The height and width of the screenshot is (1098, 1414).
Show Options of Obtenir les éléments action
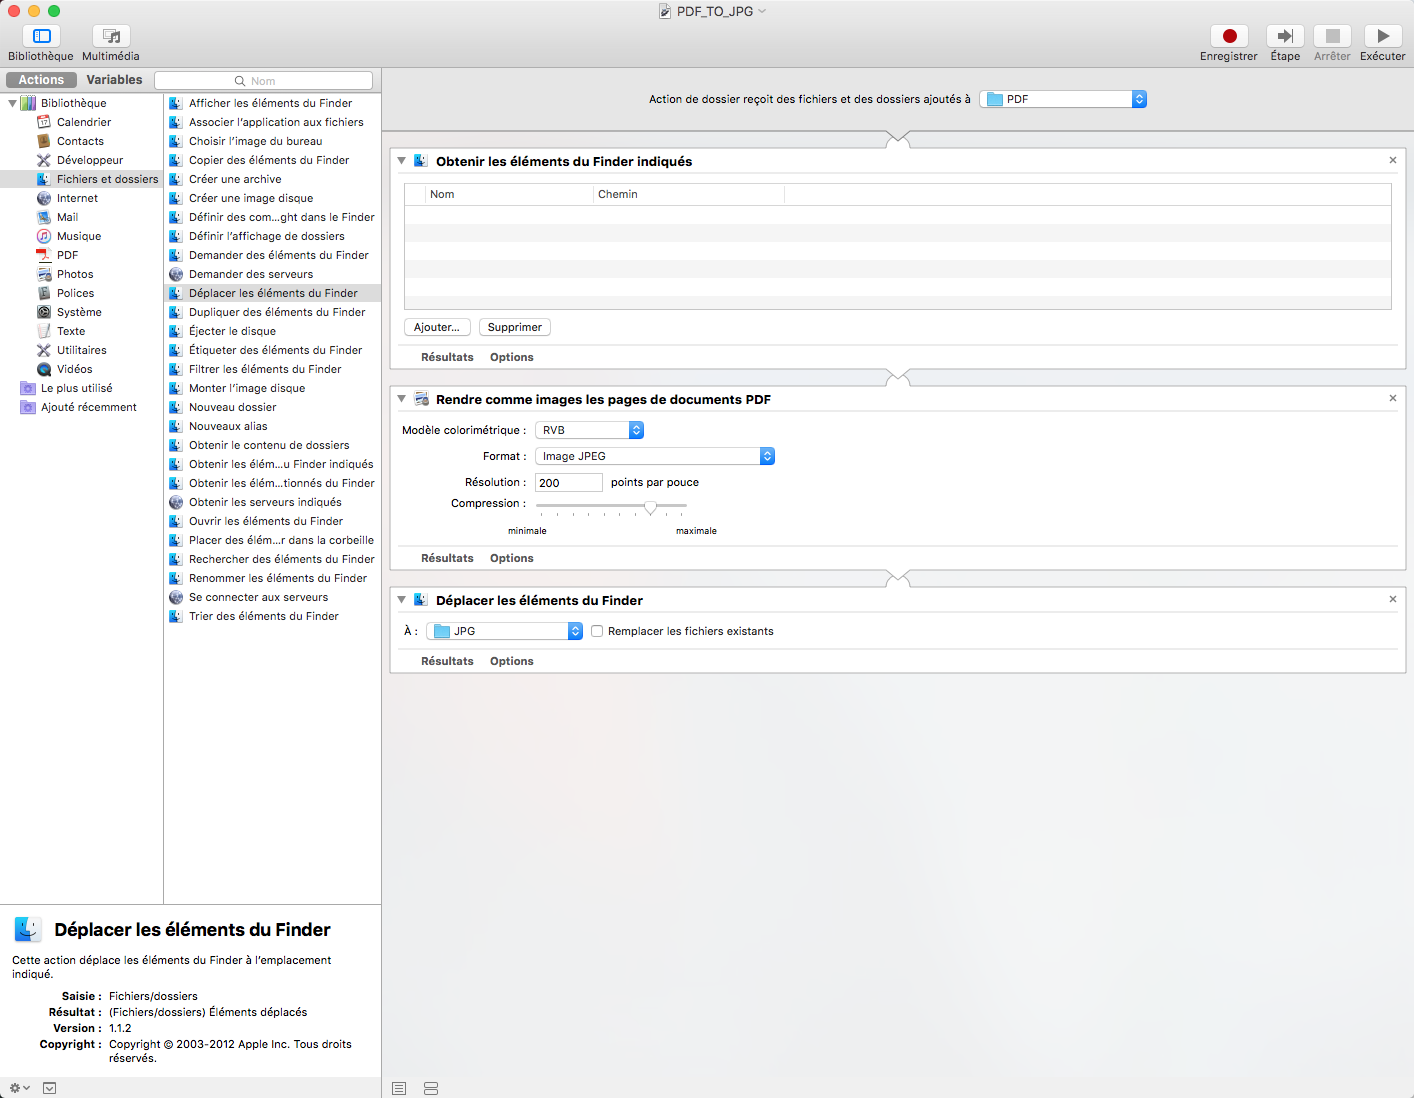tap(511, 357)
